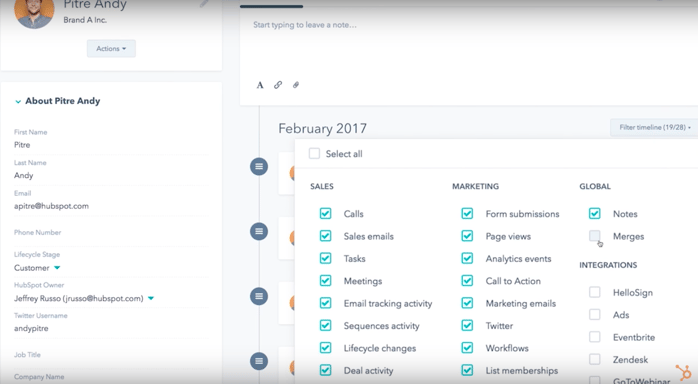This screenshot has height=384, width=698.
Task: Collapse the About Pitre Andy section
Action: 18,101
